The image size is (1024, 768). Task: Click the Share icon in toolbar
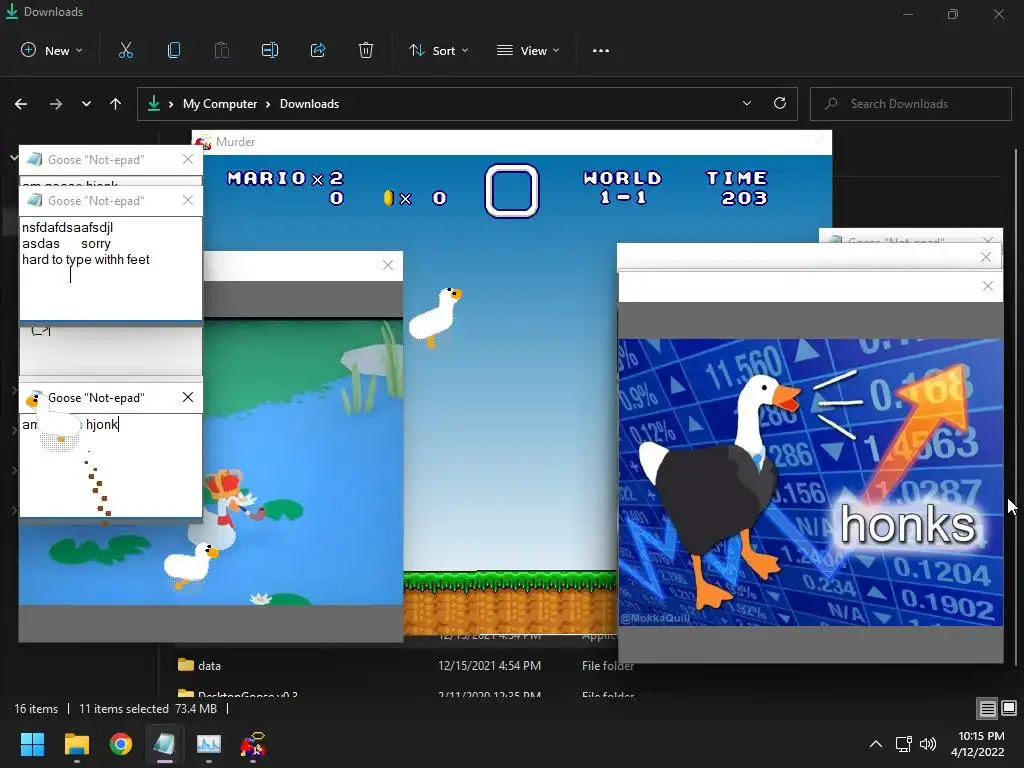[x=318, y=50]
